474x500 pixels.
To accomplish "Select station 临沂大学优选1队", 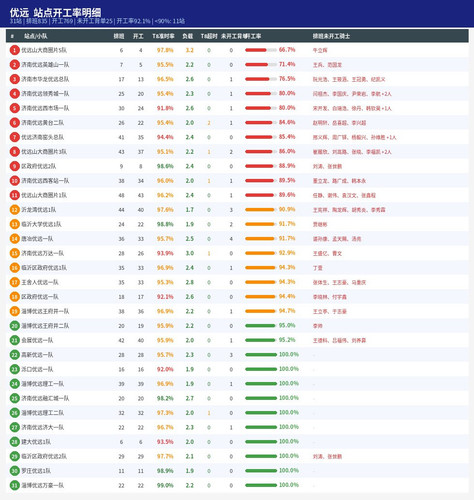I will [x=41, y=224].
